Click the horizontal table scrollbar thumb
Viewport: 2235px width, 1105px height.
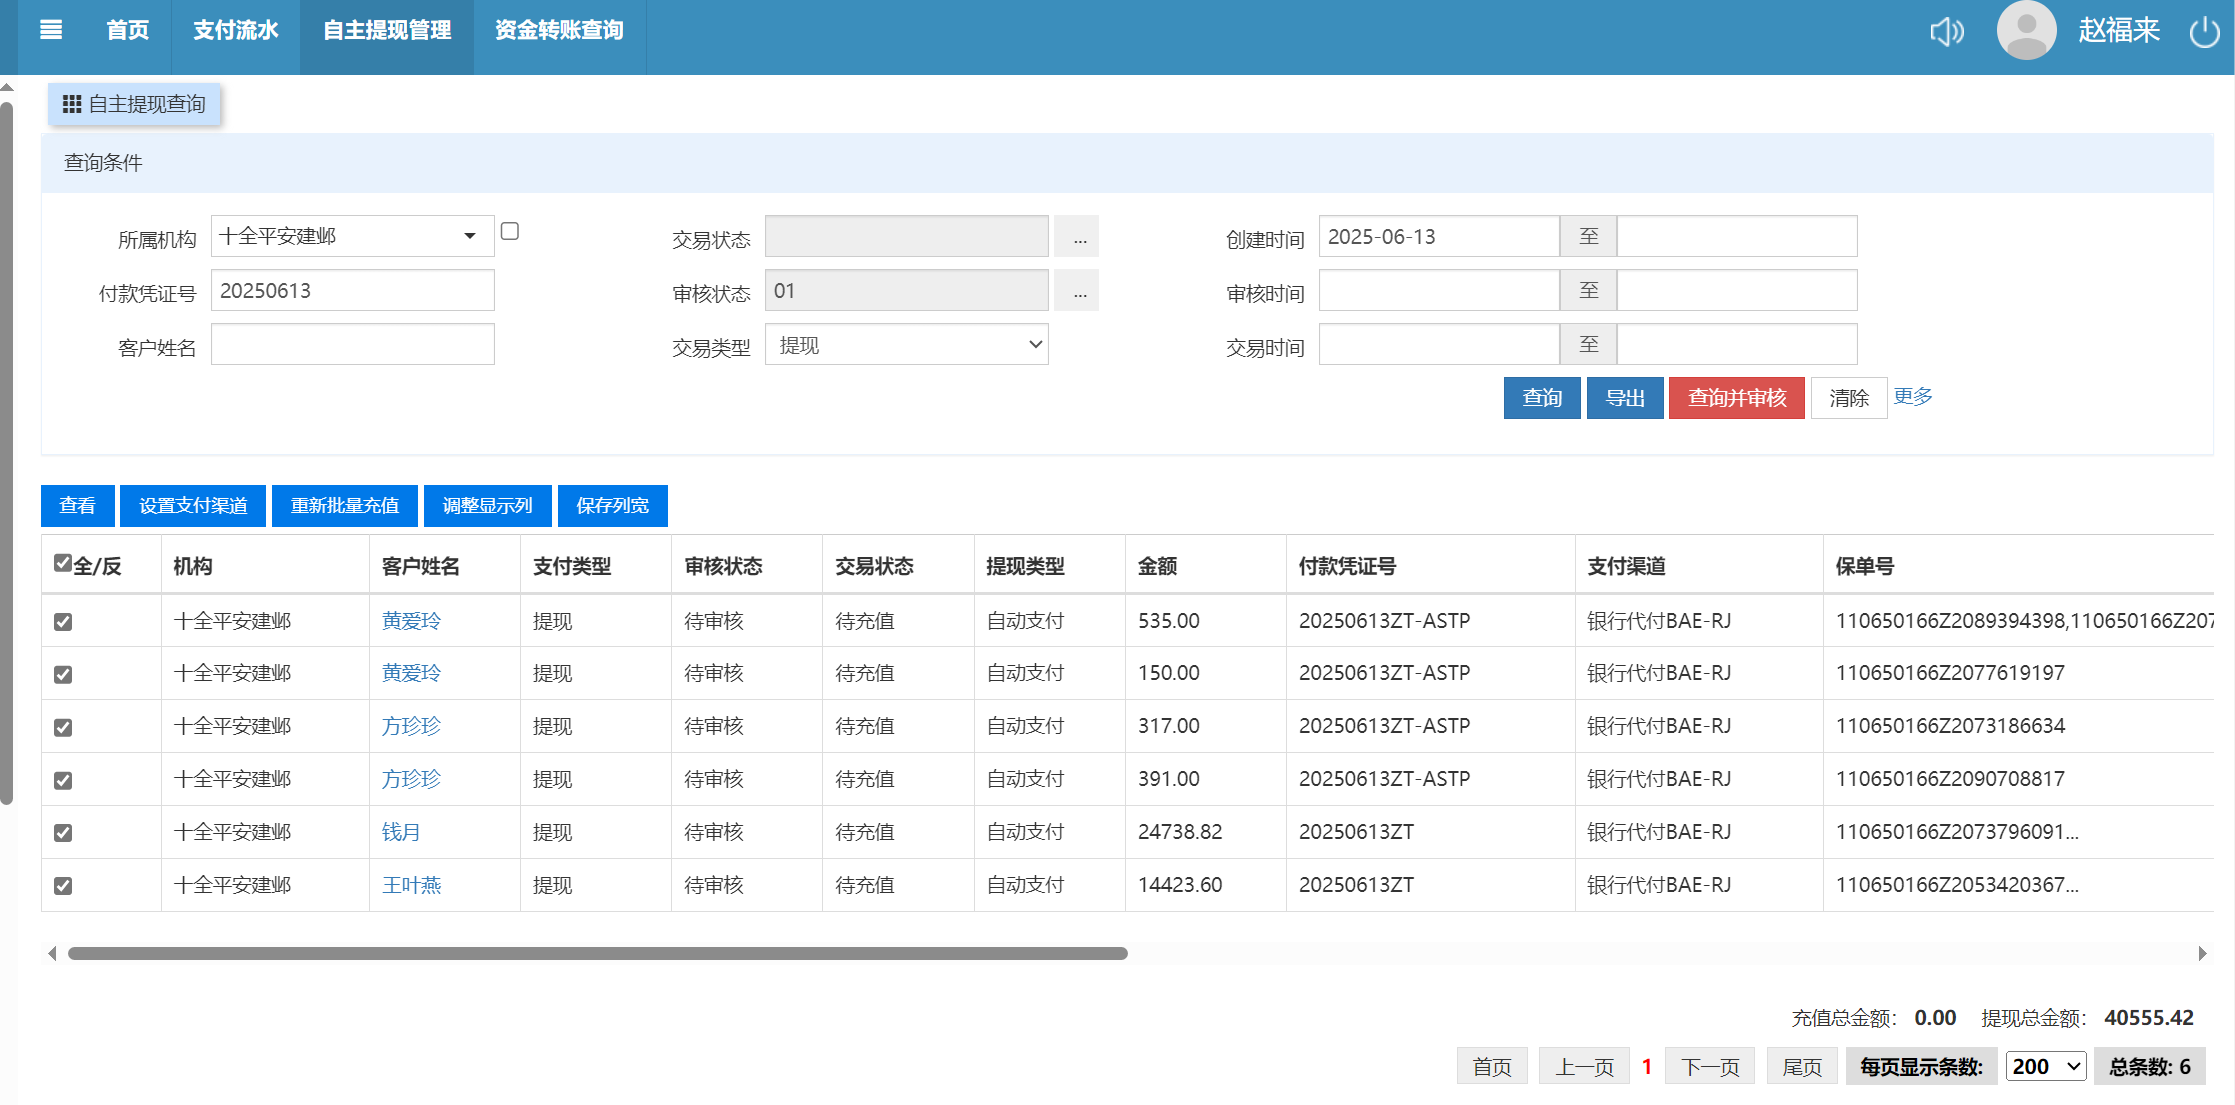tap(597, 954)
